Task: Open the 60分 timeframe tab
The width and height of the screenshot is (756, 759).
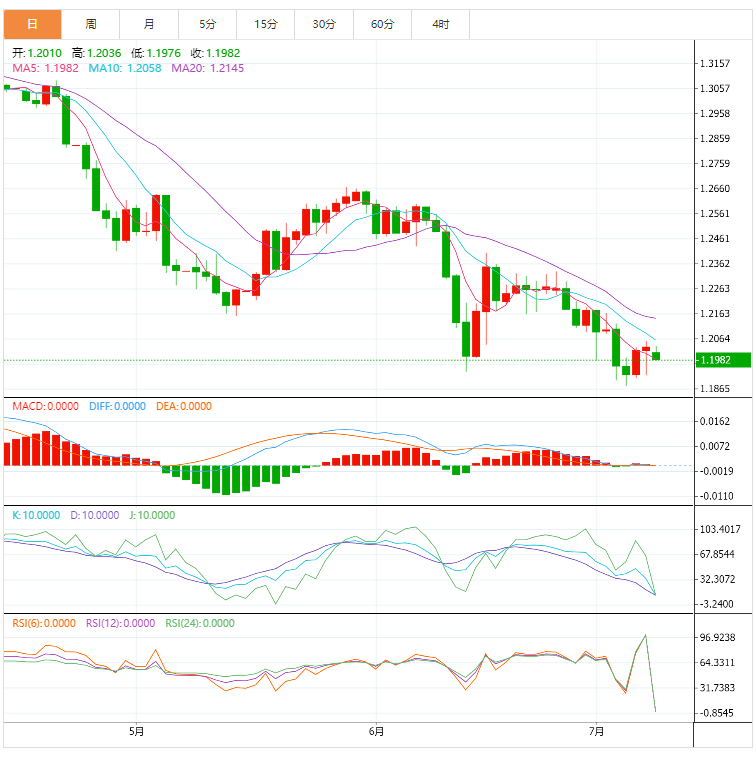Action: [x=382, y=24]
